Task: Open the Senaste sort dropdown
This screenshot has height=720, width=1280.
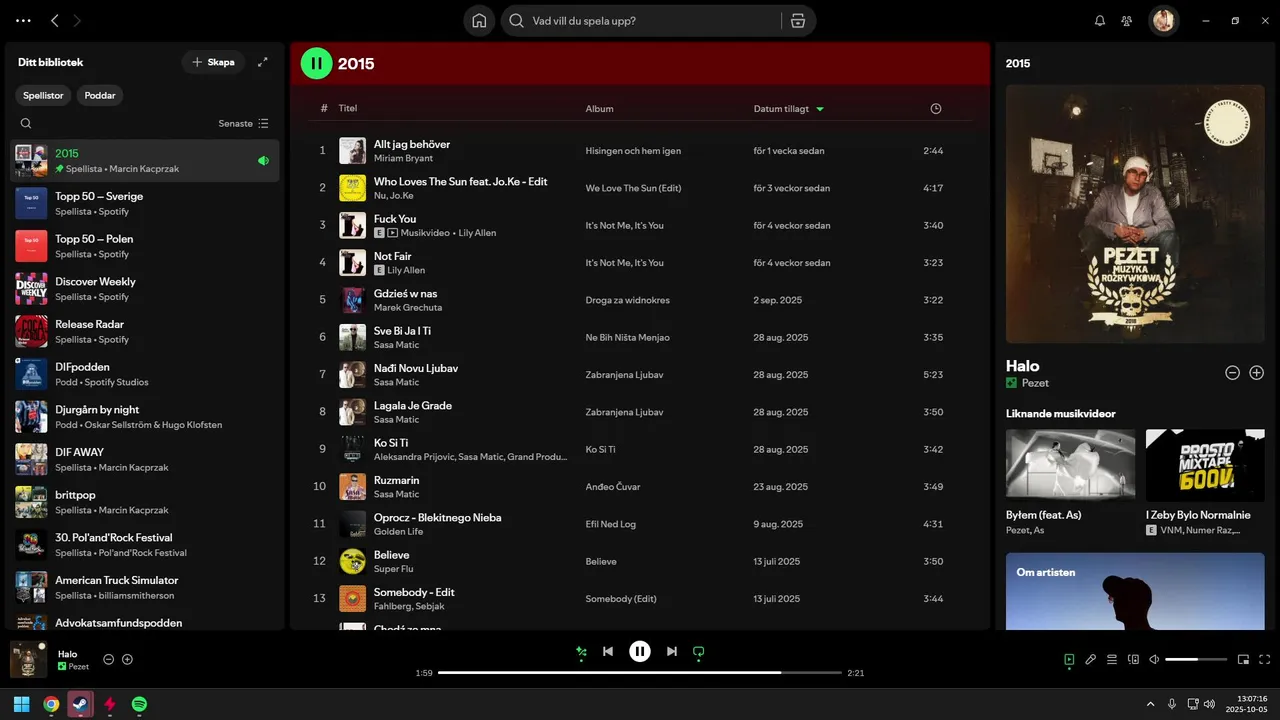Action: click(244, 124)
